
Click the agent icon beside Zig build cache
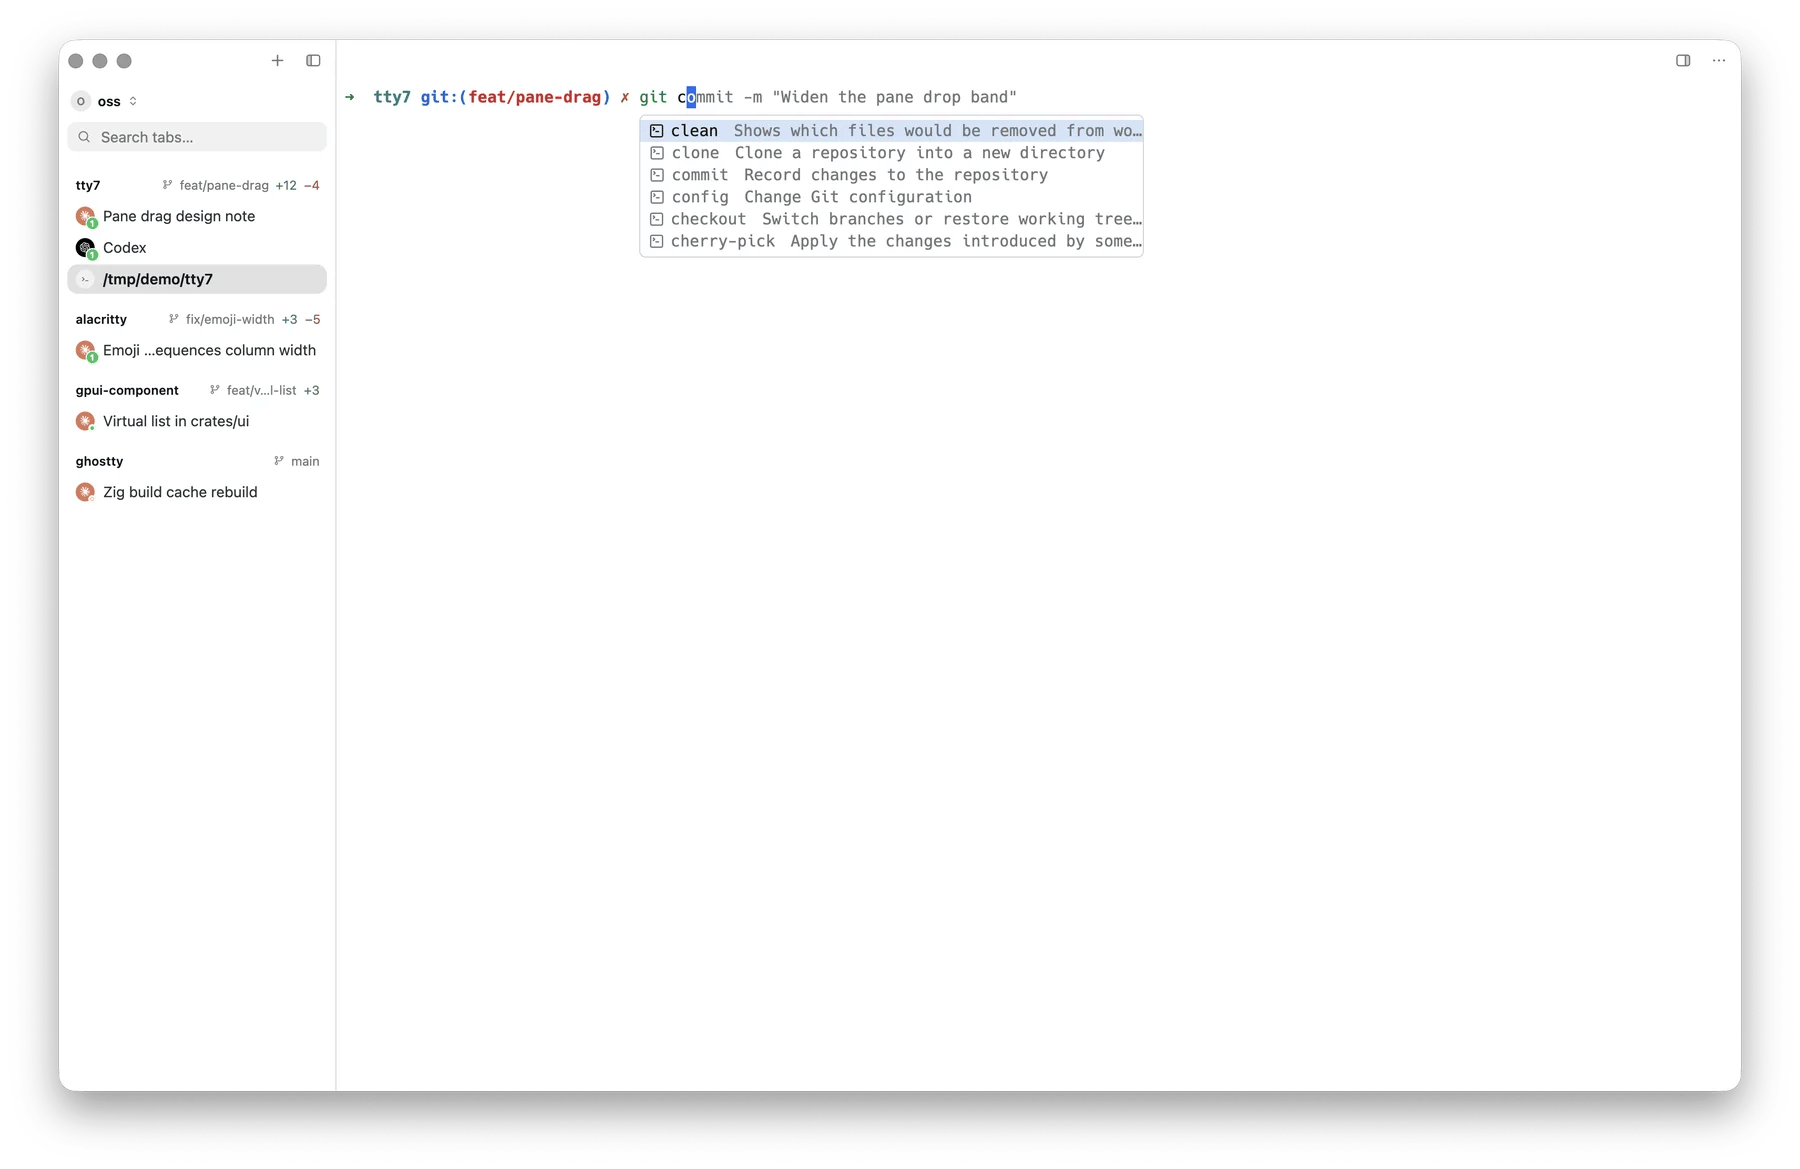[x=85, y=492]
